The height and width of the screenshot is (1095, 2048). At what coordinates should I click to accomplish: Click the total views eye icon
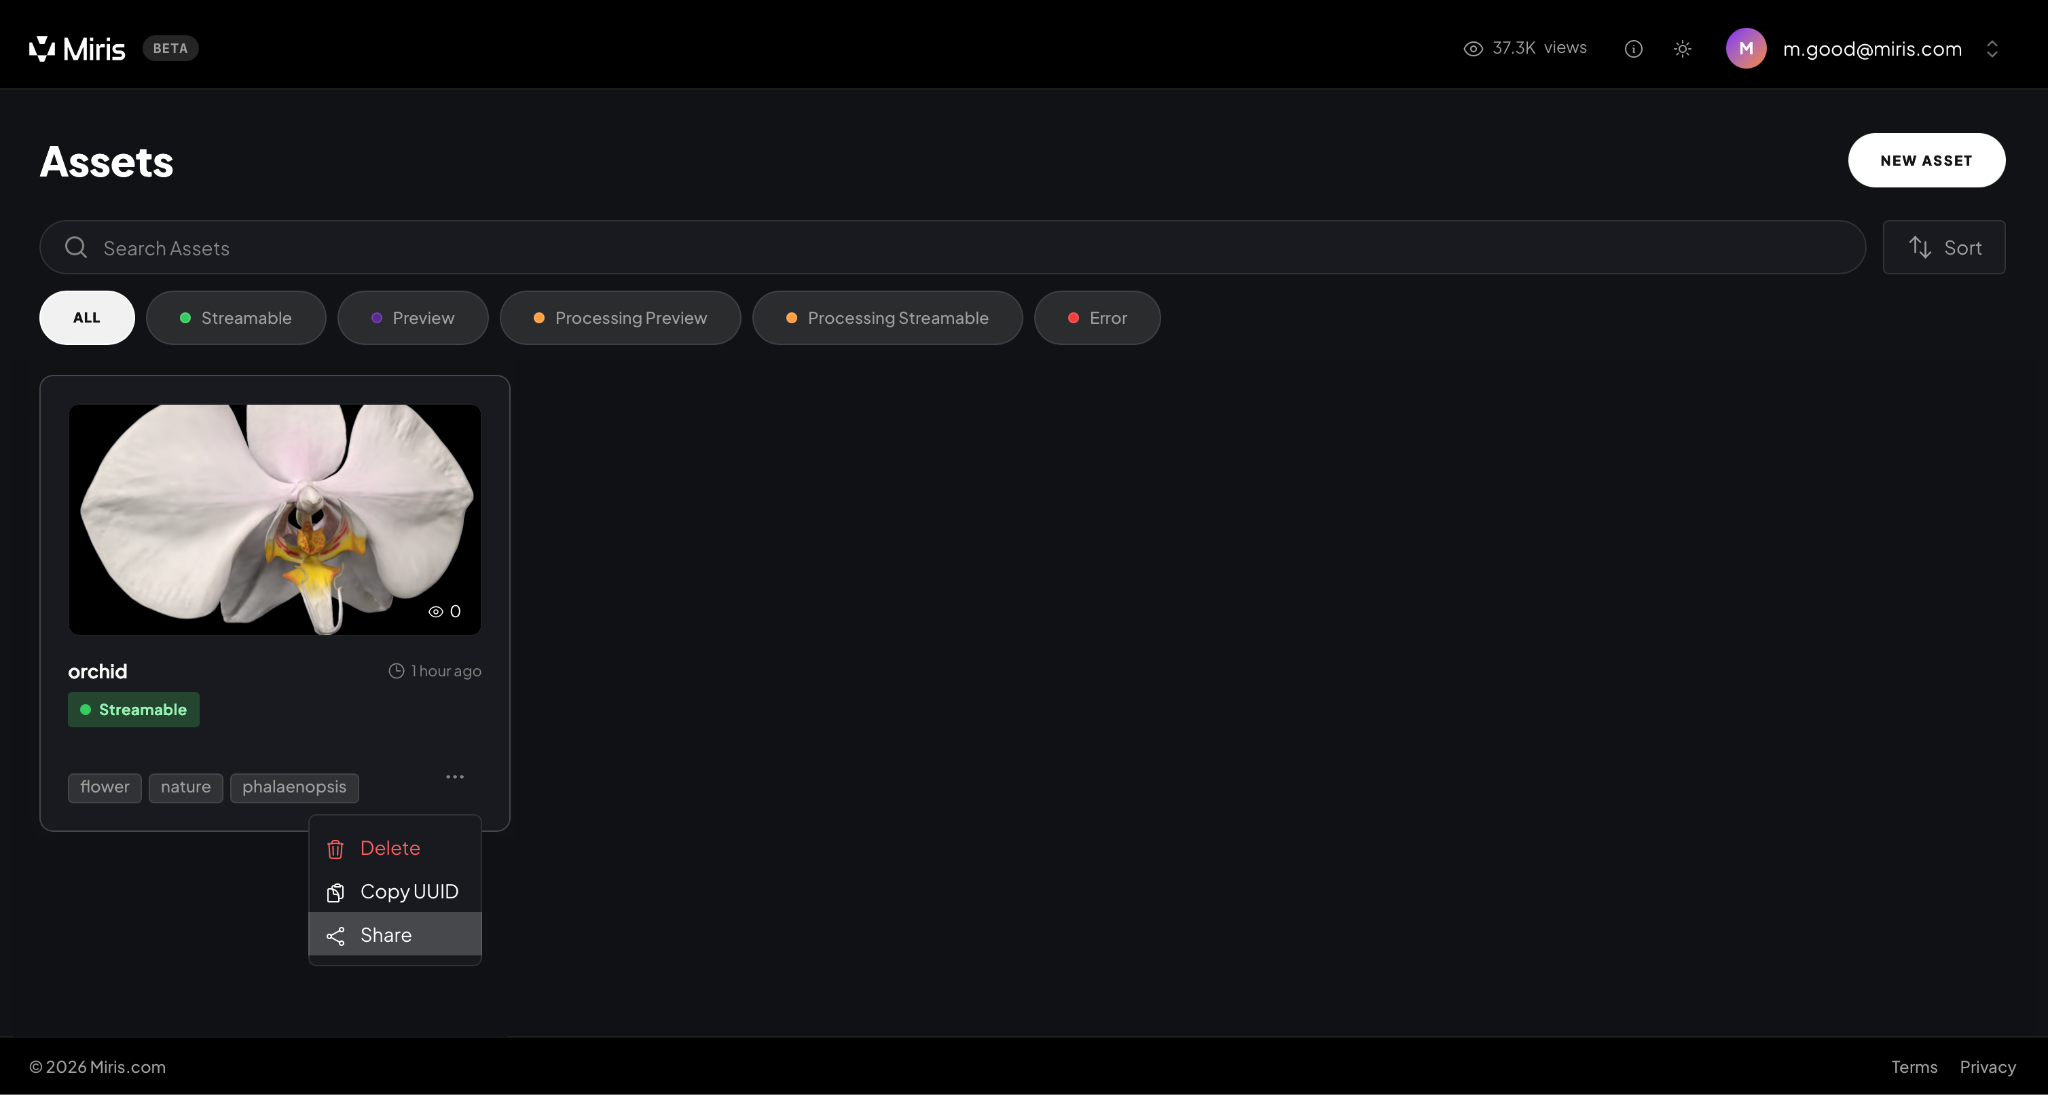tap(1472, 49)
